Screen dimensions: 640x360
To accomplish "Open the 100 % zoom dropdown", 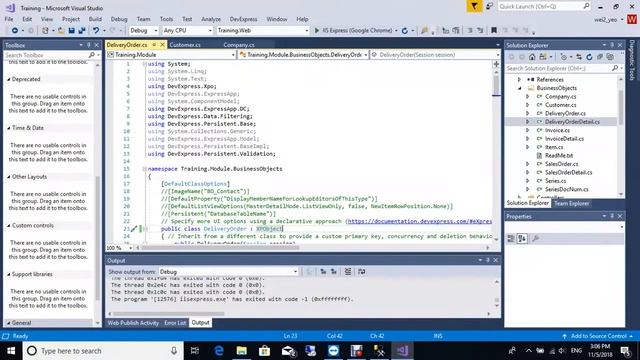I will (119, 248).
